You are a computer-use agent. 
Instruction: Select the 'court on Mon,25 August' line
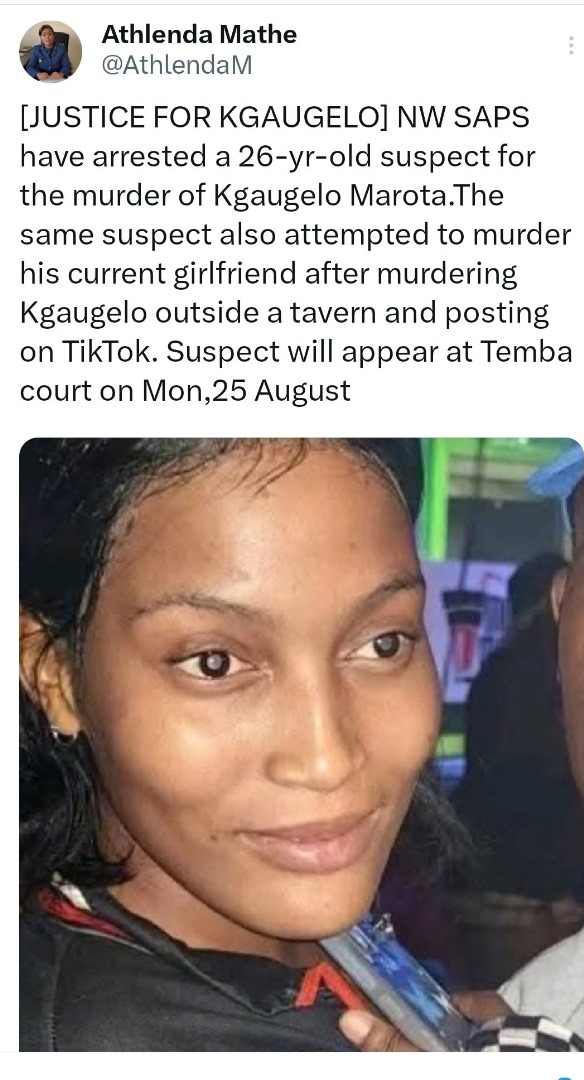[x=185, y=391]
